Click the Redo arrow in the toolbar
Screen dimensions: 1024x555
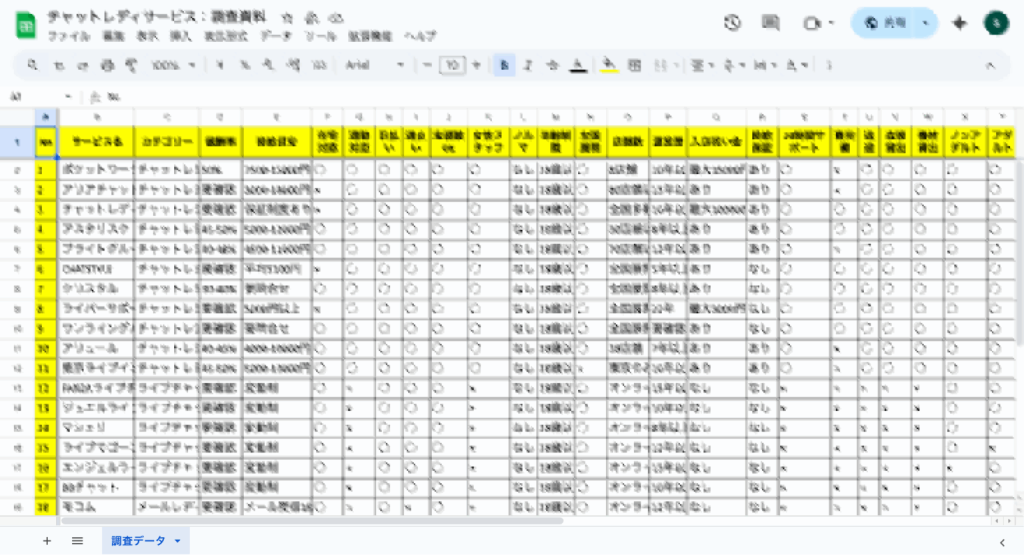[83, 65]
